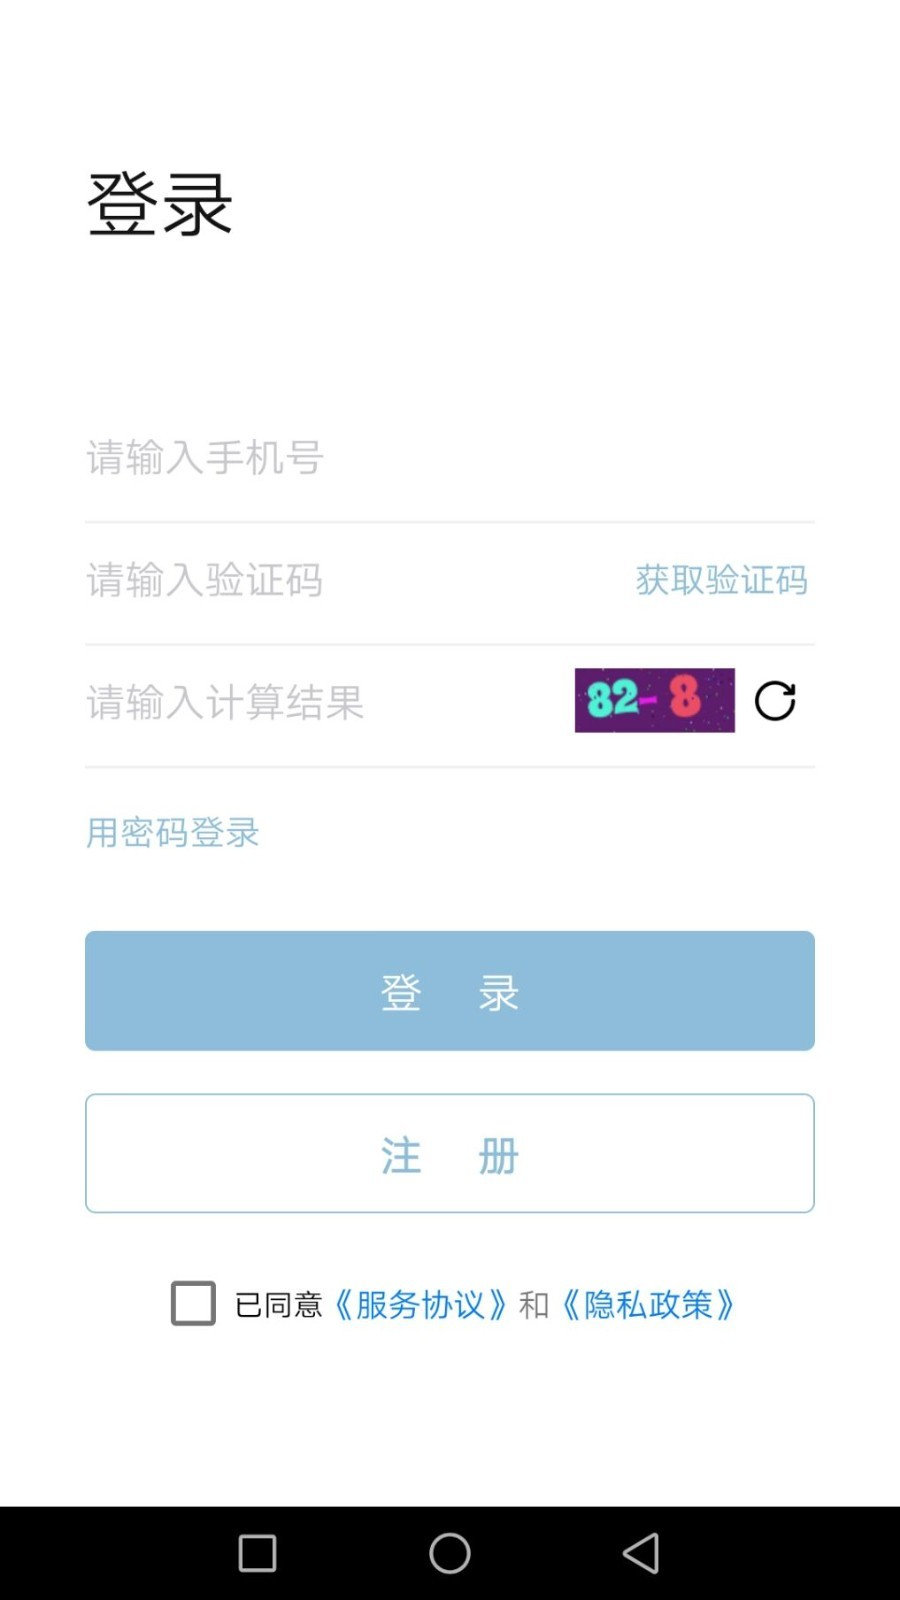
Task: Click the circular reload arrow icon
Action: click(x=775, y=701)
